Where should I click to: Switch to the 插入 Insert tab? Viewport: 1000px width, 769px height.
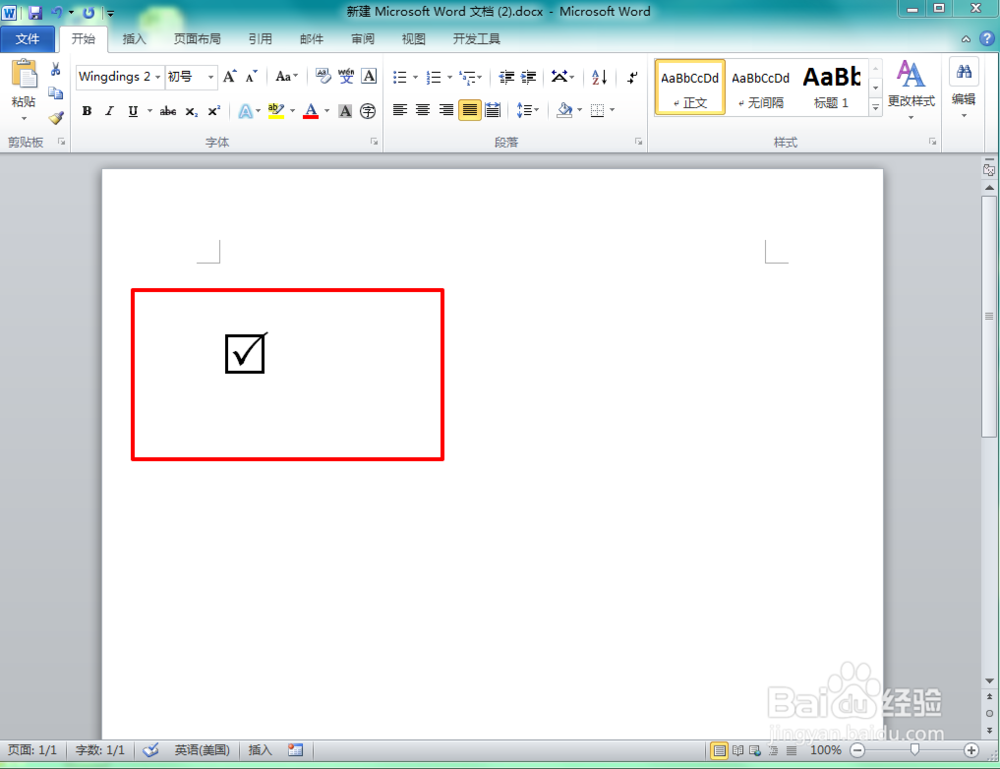click(x=134, y=39)
